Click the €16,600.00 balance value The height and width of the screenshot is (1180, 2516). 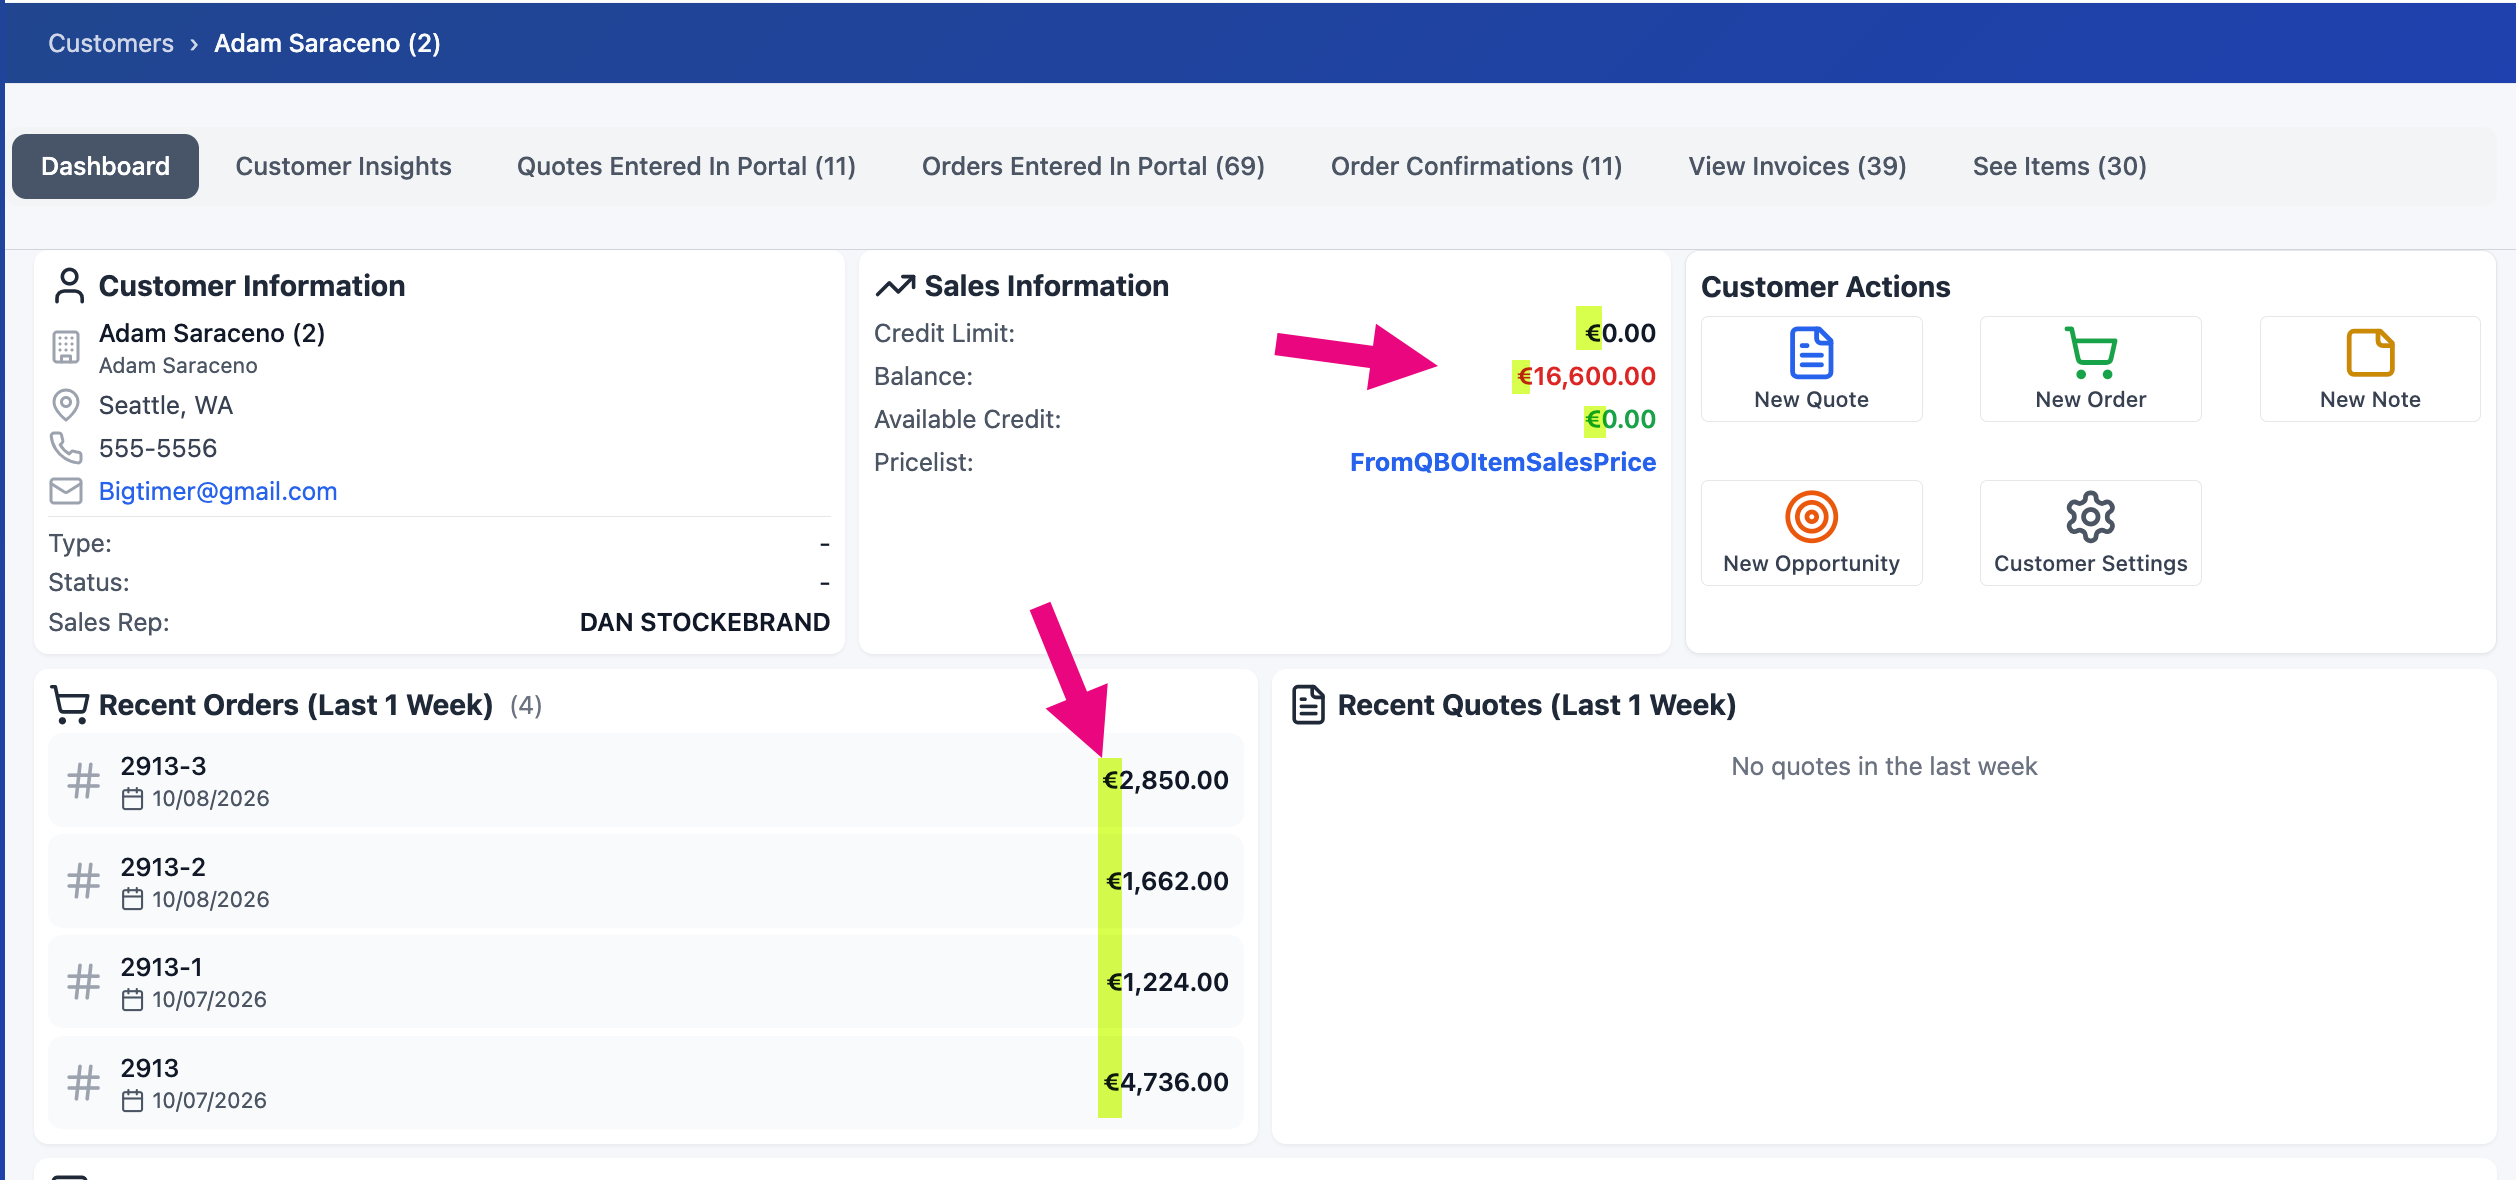[x=1586, y=376]
